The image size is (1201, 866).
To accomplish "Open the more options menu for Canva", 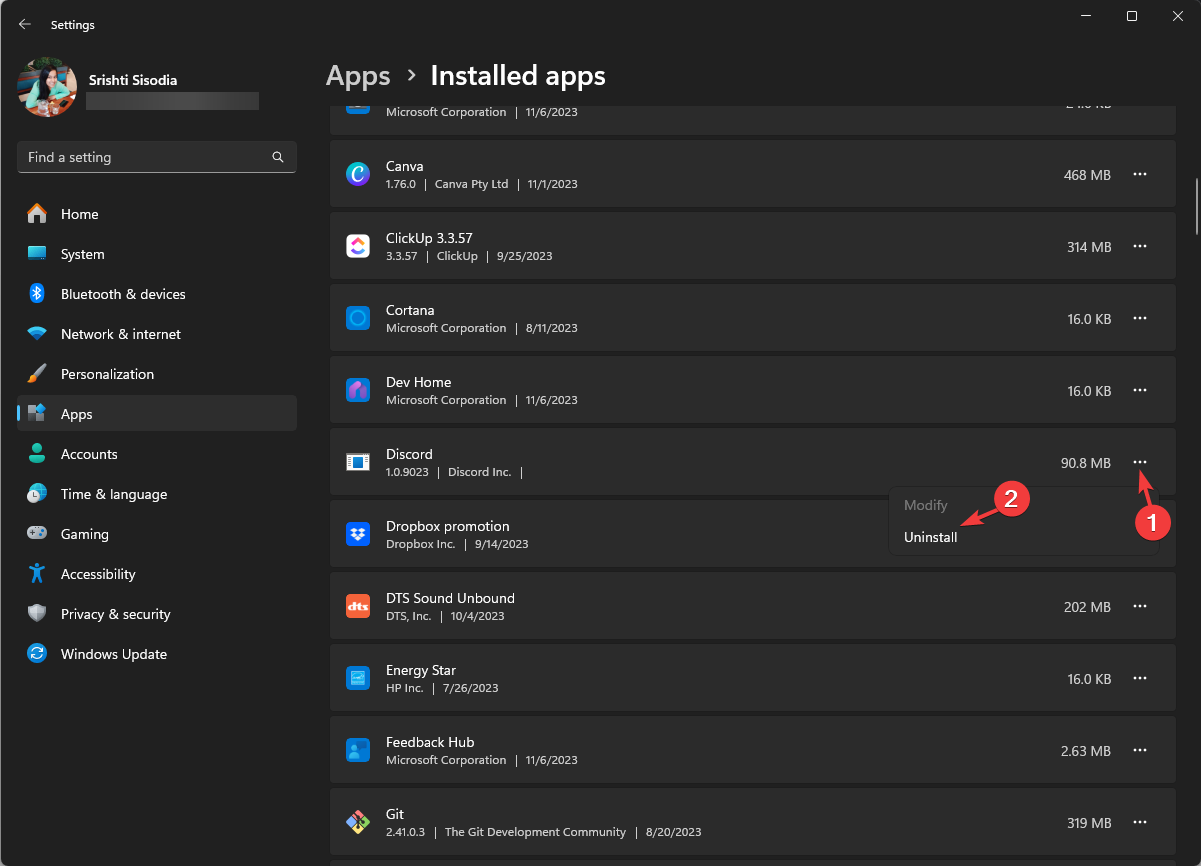I will (1140, 174).
